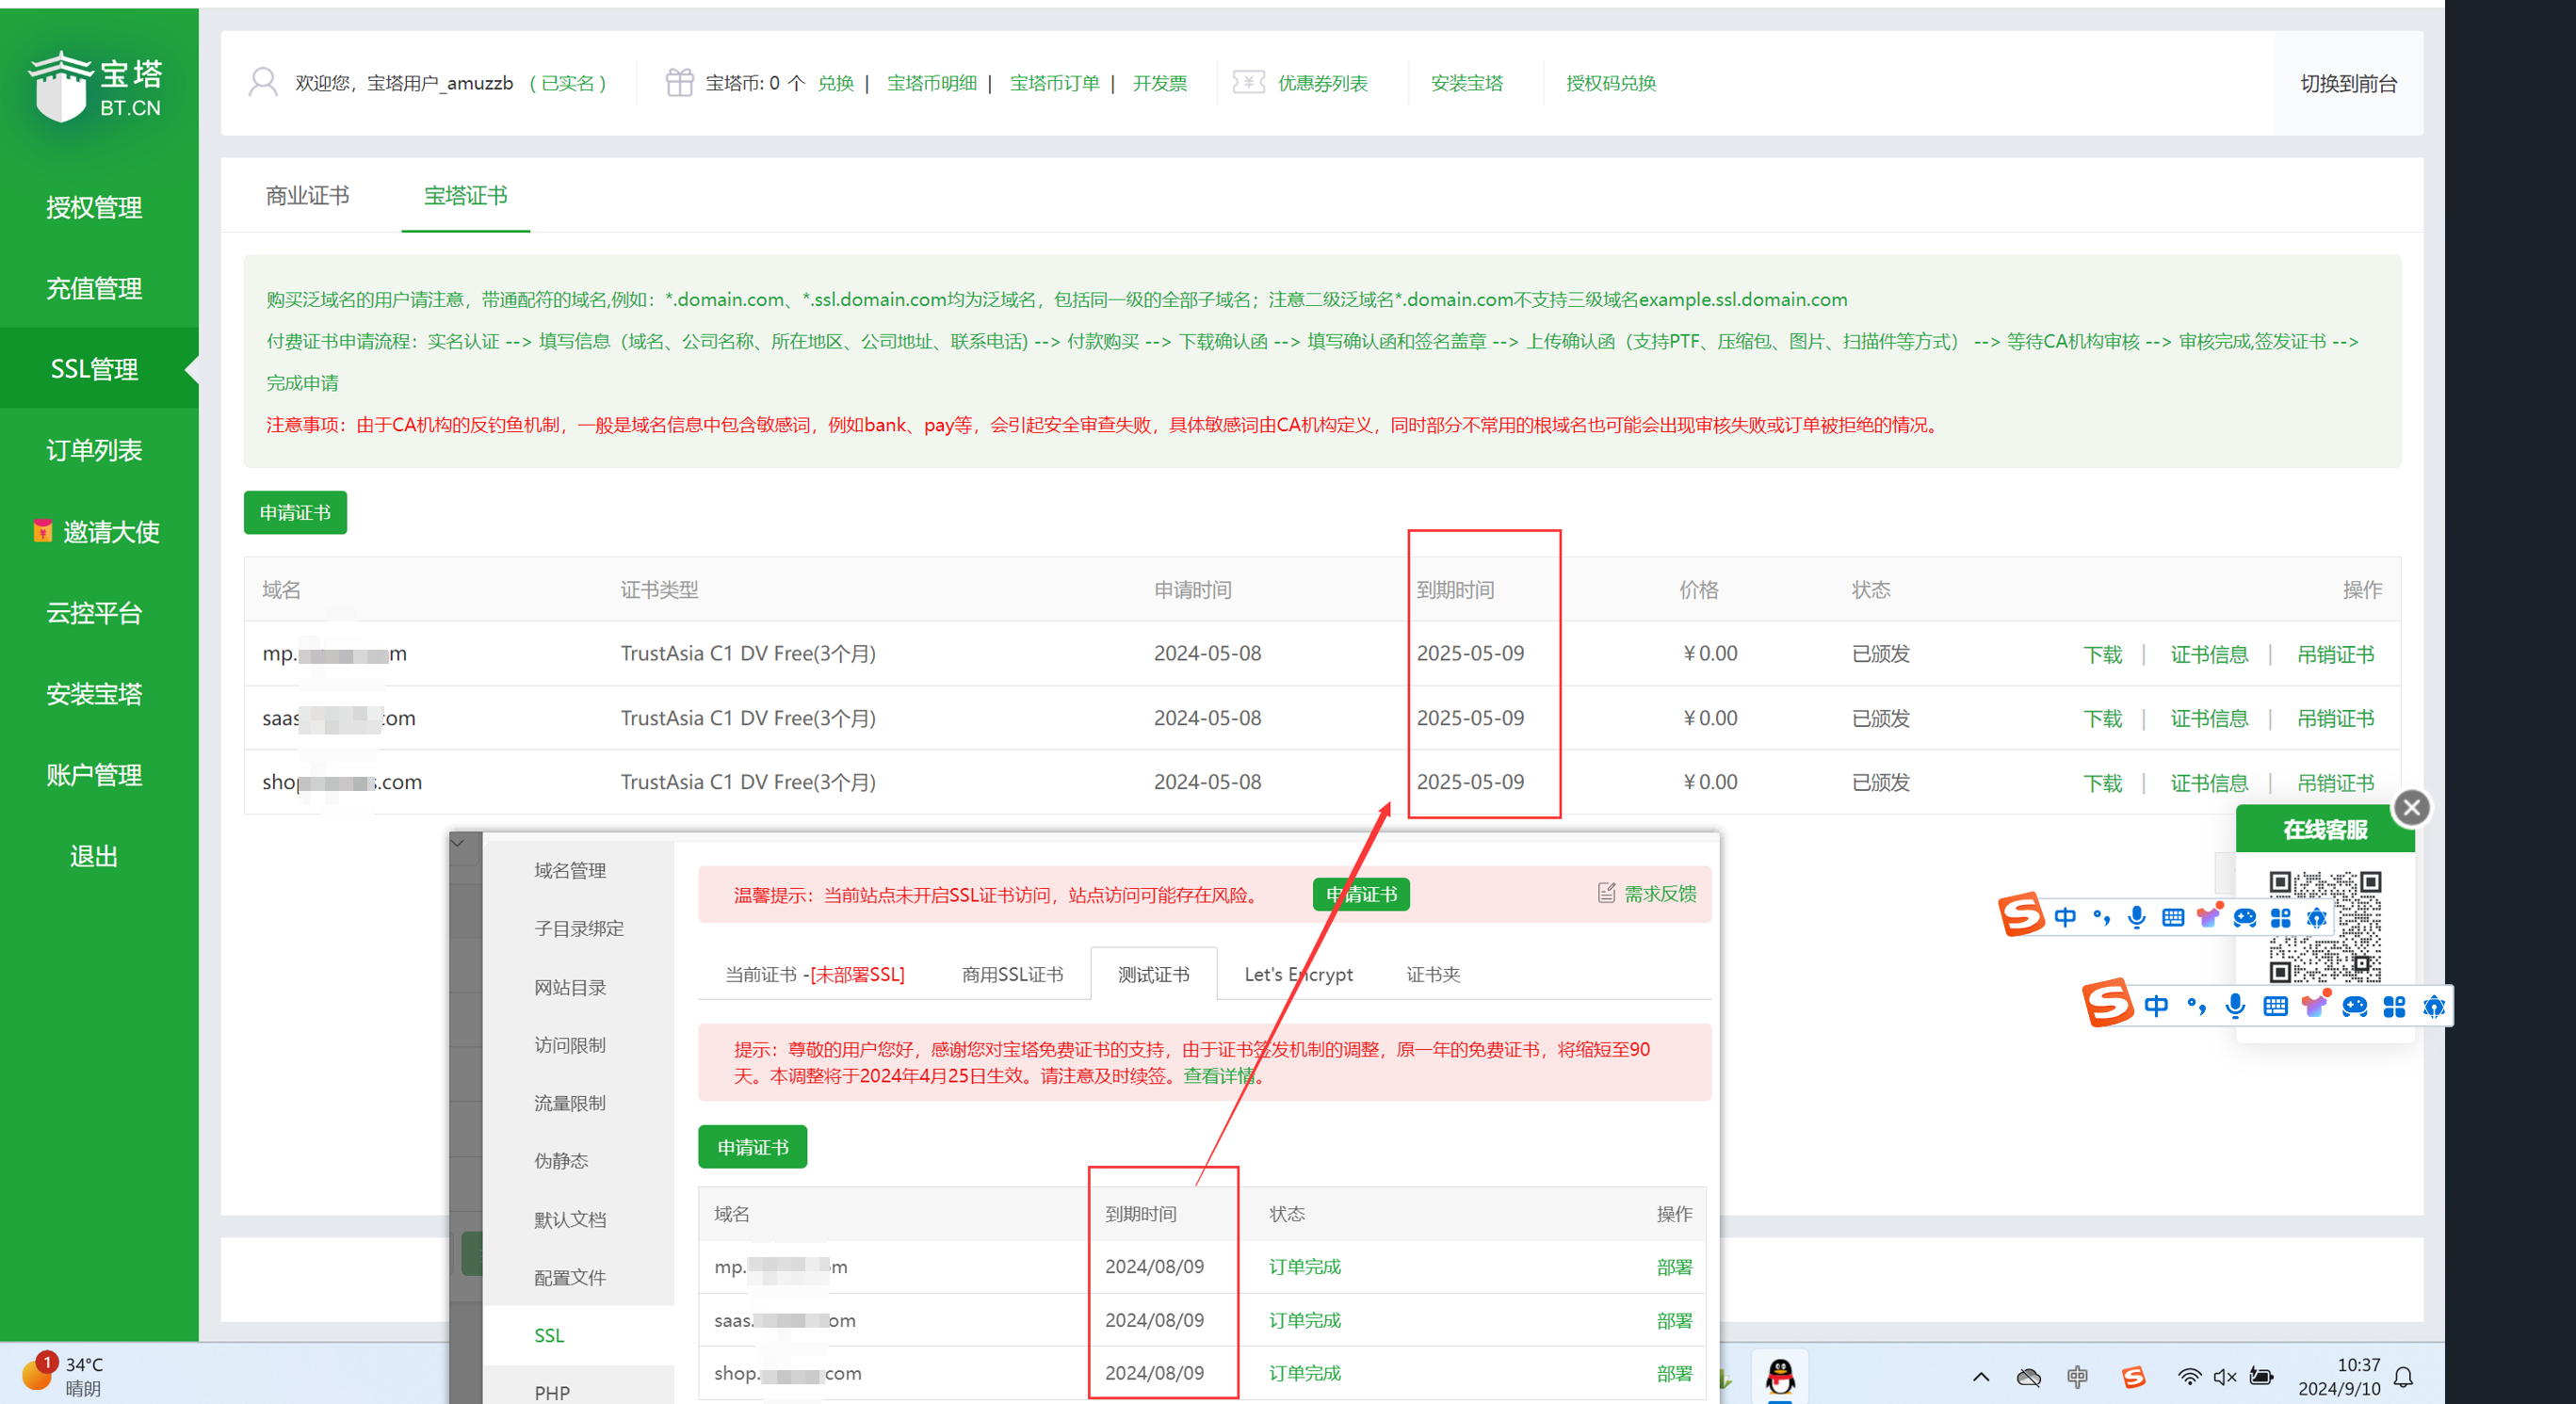
Task: Open the Let's Encrypt tab
Action: 1298,974
